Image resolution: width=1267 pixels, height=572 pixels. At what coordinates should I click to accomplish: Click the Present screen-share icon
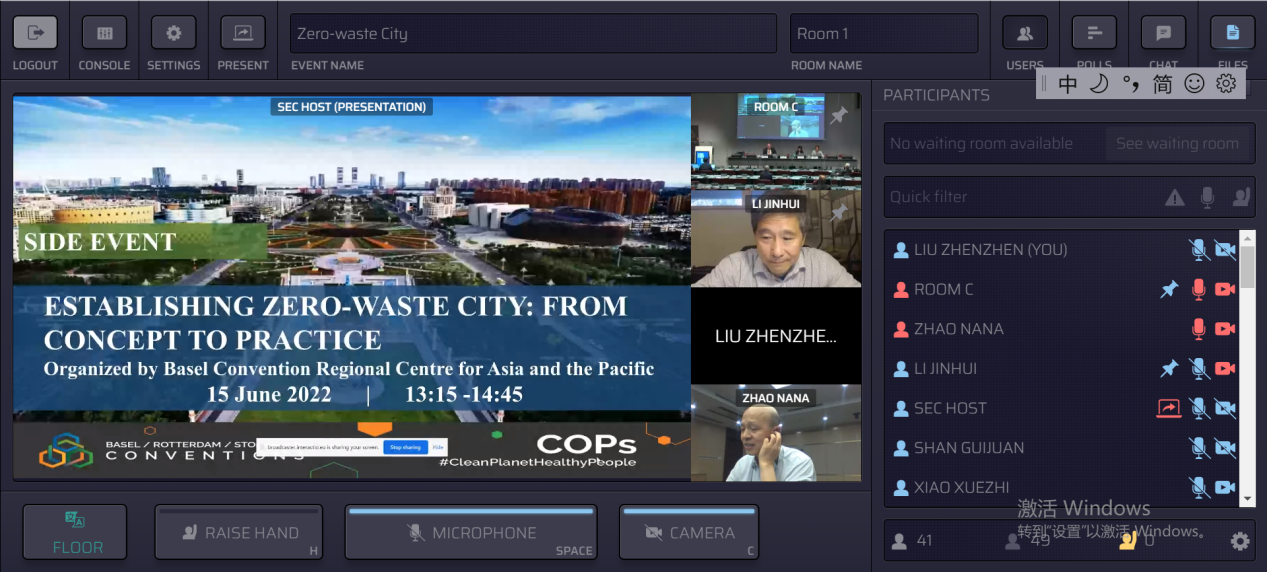[x=243, y=33]
